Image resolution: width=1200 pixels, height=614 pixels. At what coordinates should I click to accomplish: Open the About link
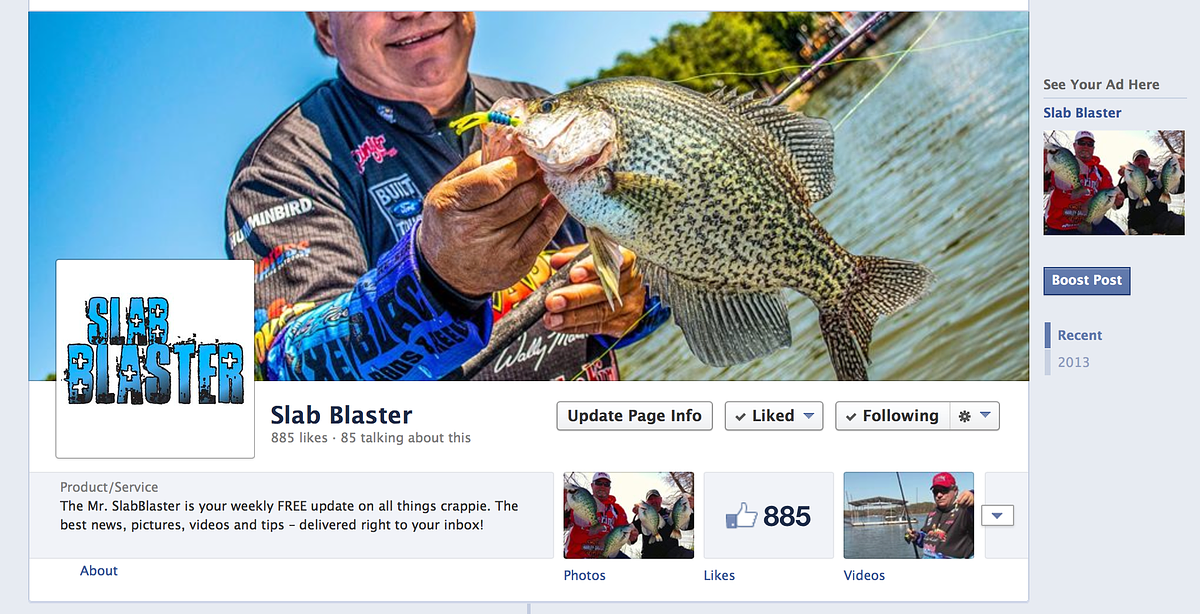click(99, 571)
